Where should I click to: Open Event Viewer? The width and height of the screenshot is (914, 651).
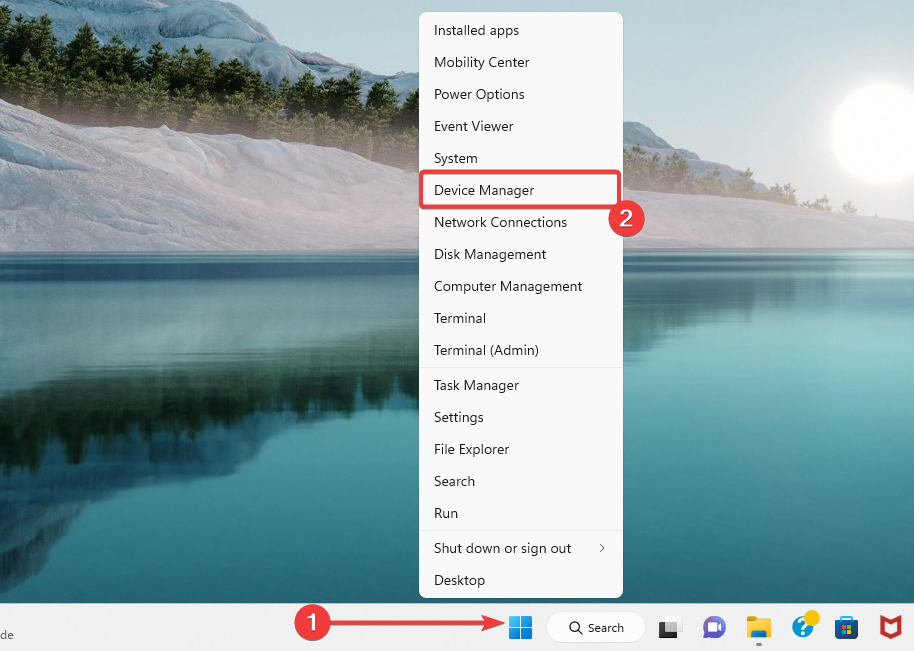(473, 126)
